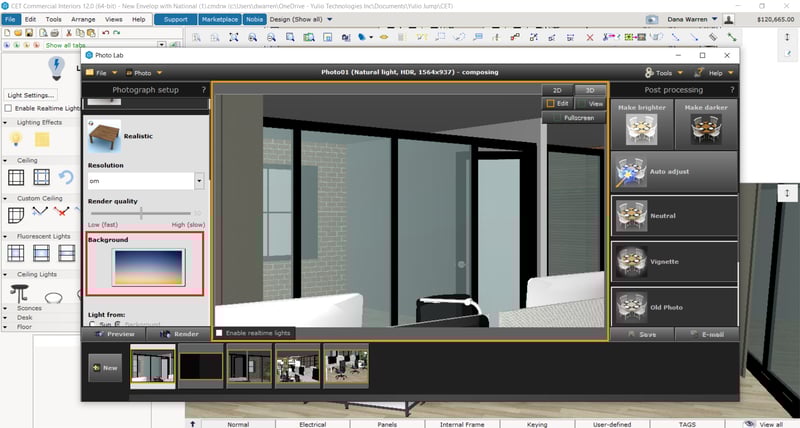Click the Render button
Image resolution: width=800 pixels, height=428 pixels.
pyautogui.click(x=179, y=334)
